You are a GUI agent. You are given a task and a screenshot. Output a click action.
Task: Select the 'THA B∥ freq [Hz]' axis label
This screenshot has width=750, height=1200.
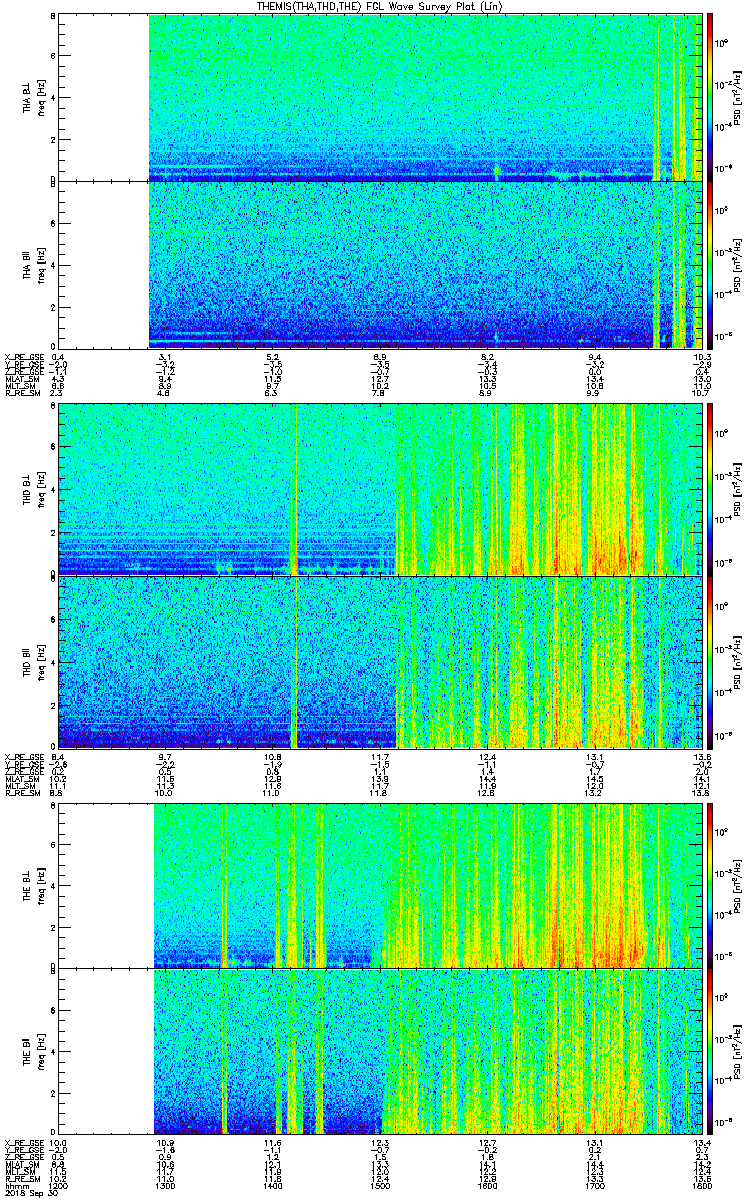[34, 265]
